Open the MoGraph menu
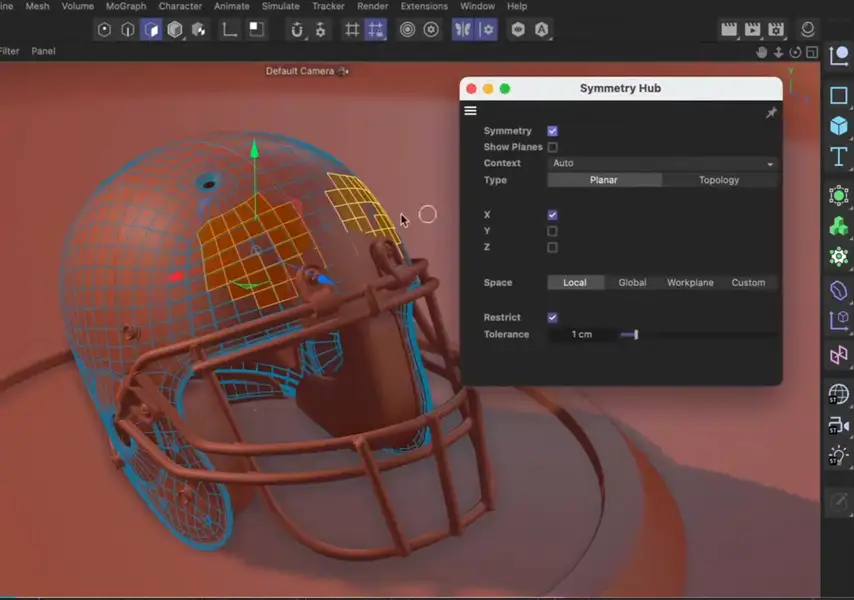The width and height of the screenshot is (854, 600). pos(126,6)
